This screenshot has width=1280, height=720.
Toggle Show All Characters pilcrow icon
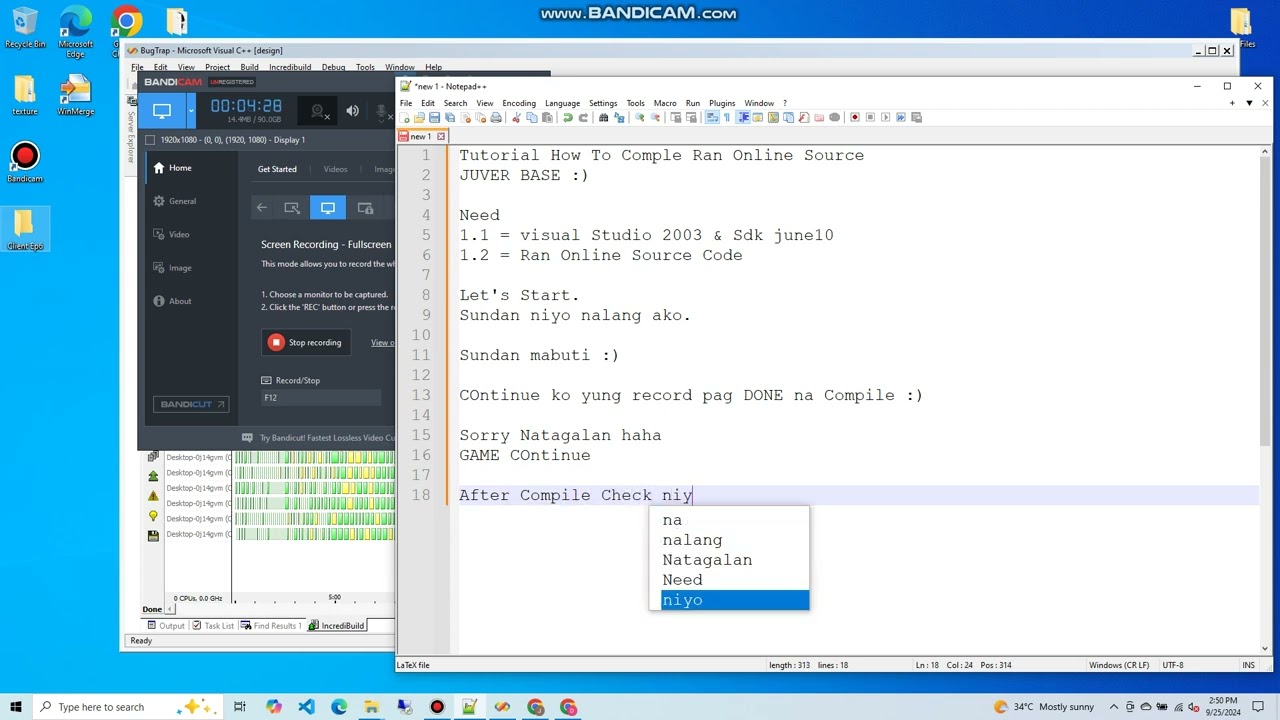pyautogui.click(x=727, y=117)
